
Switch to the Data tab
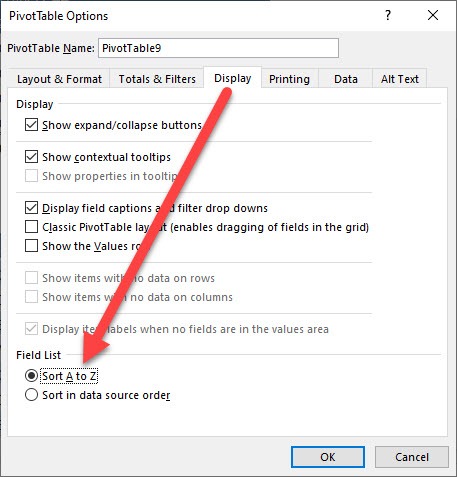[346, 79]
